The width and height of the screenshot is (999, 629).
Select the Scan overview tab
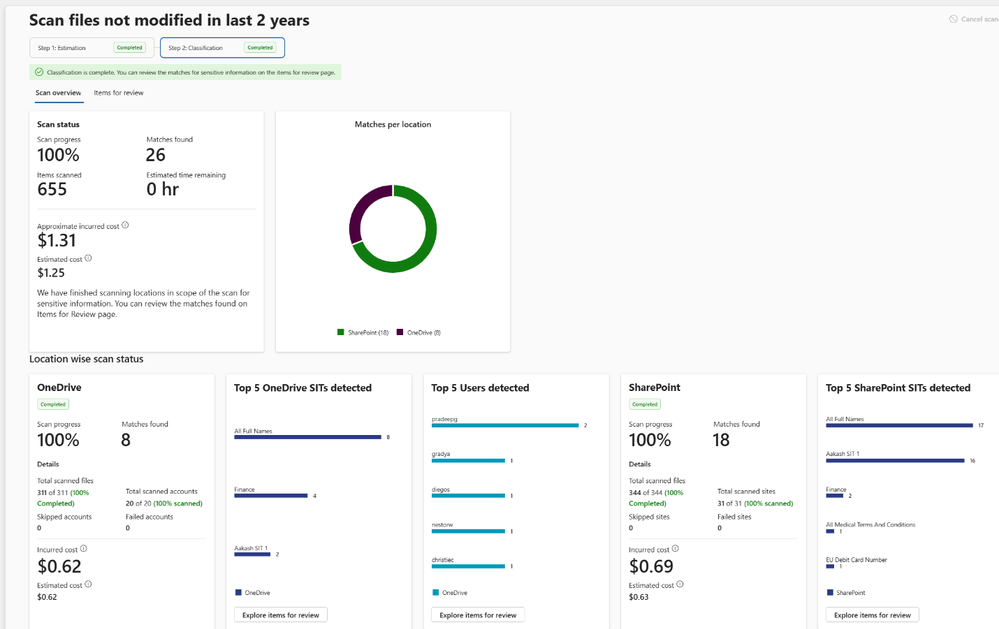point(58,93)
